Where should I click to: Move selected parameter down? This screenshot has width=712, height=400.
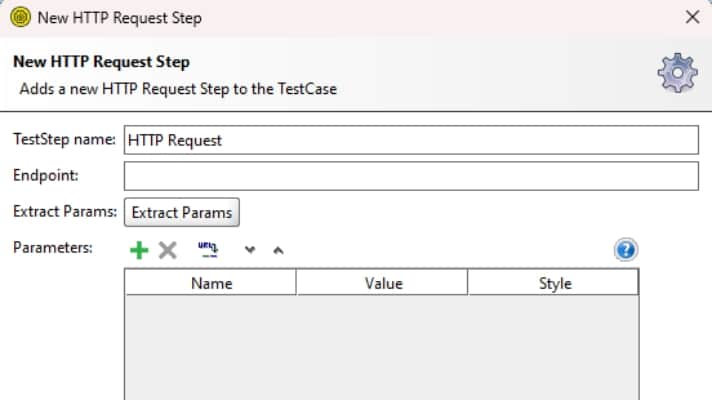[250, 250]
